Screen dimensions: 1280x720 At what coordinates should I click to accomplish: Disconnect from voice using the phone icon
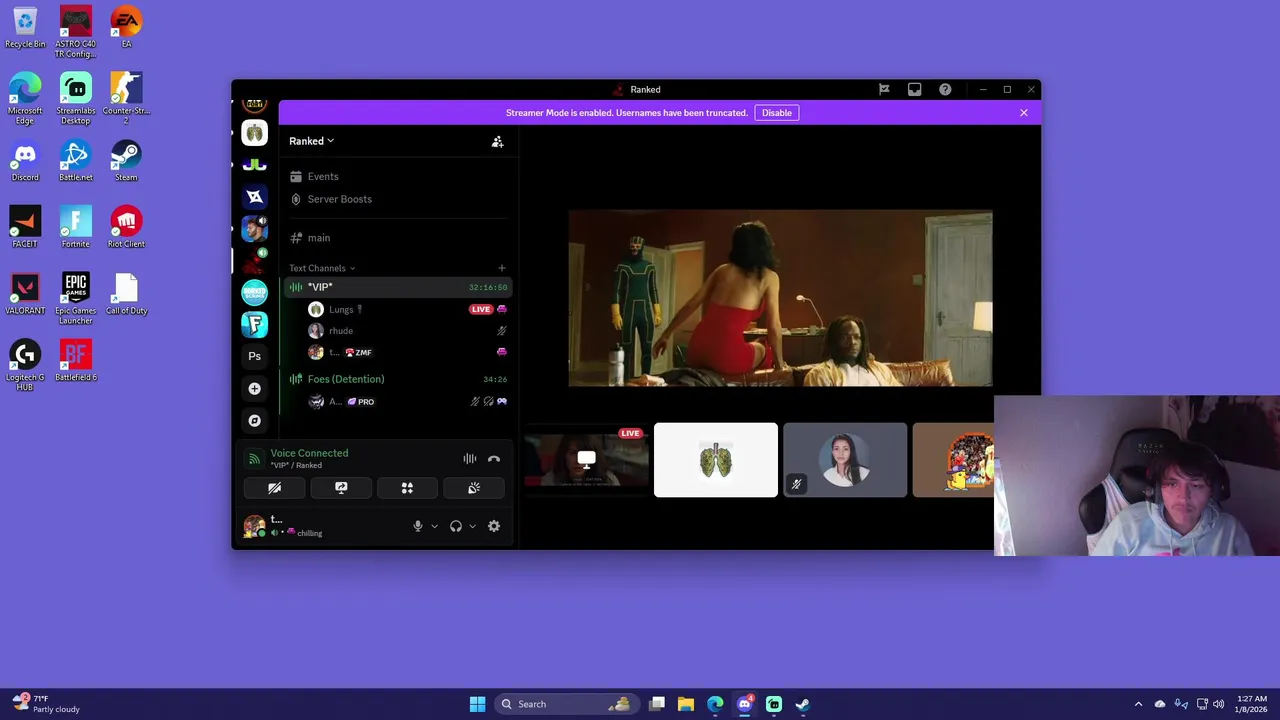point(493,459)
